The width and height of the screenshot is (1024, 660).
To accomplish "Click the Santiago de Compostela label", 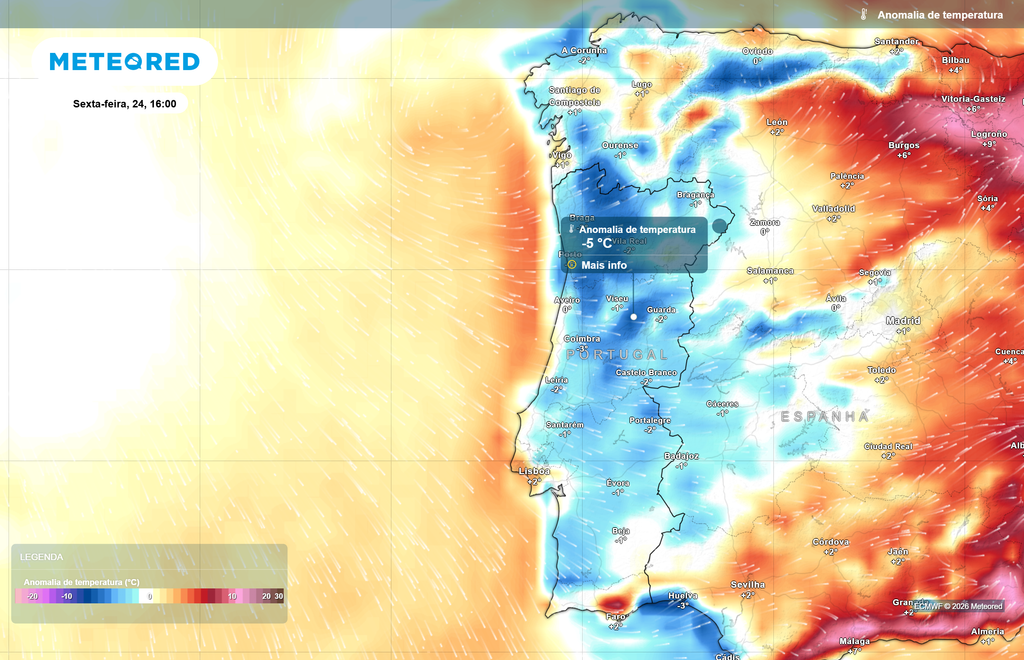I will click(x=575, y=96).
